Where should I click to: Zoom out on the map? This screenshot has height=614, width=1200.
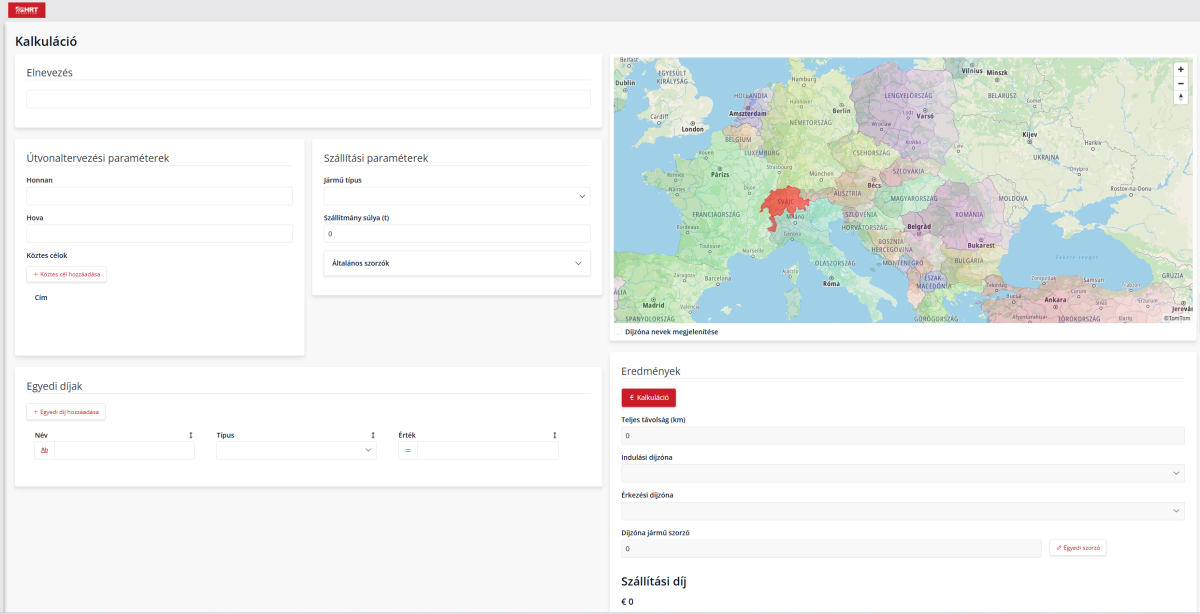(1181, 83)
